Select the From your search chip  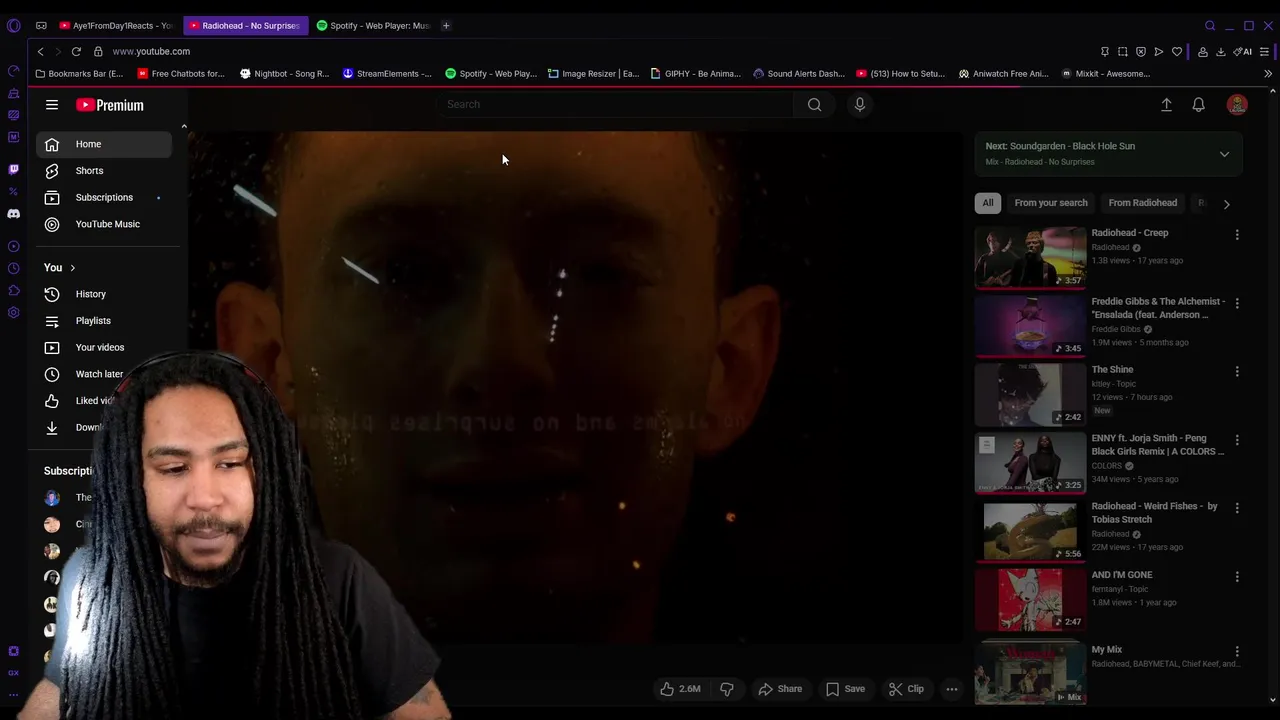point(1051,203)
